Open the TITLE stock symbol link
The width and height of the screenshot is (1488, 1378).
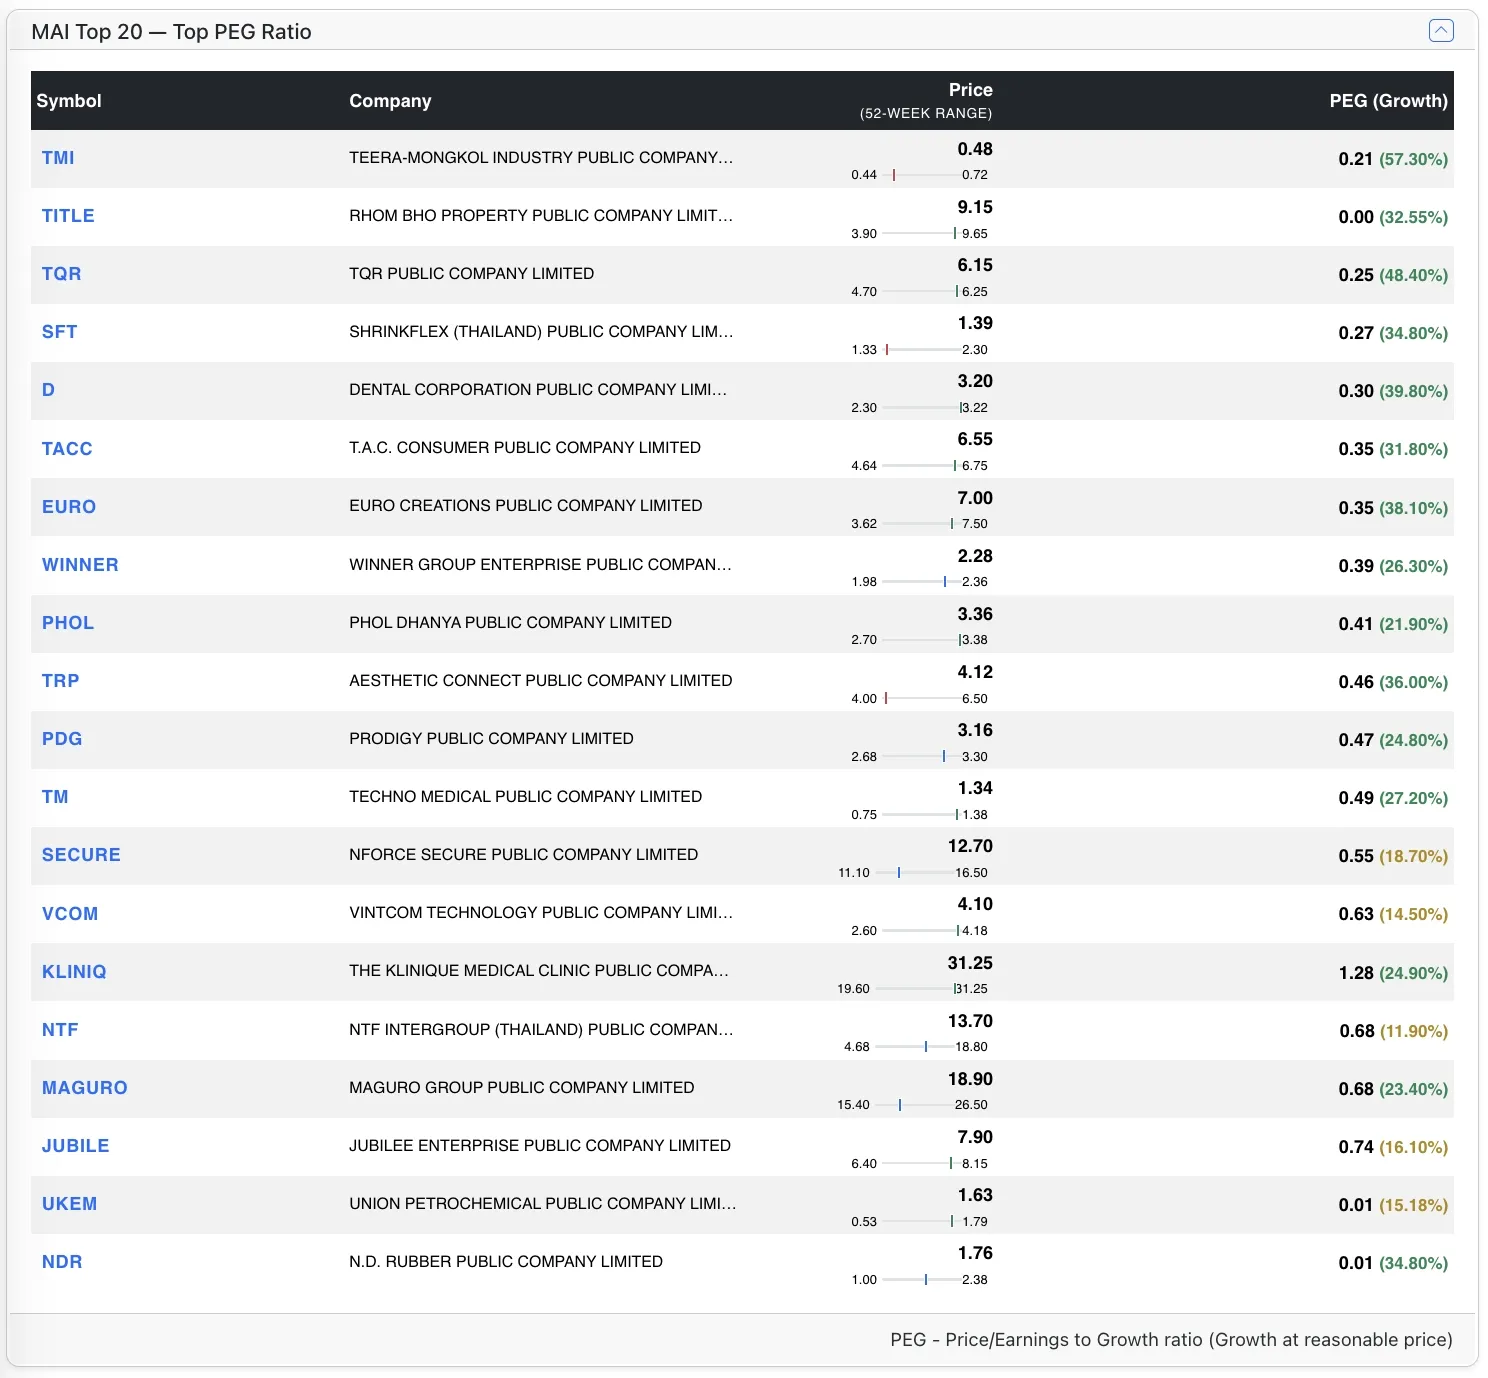click(x=68, y=216)
